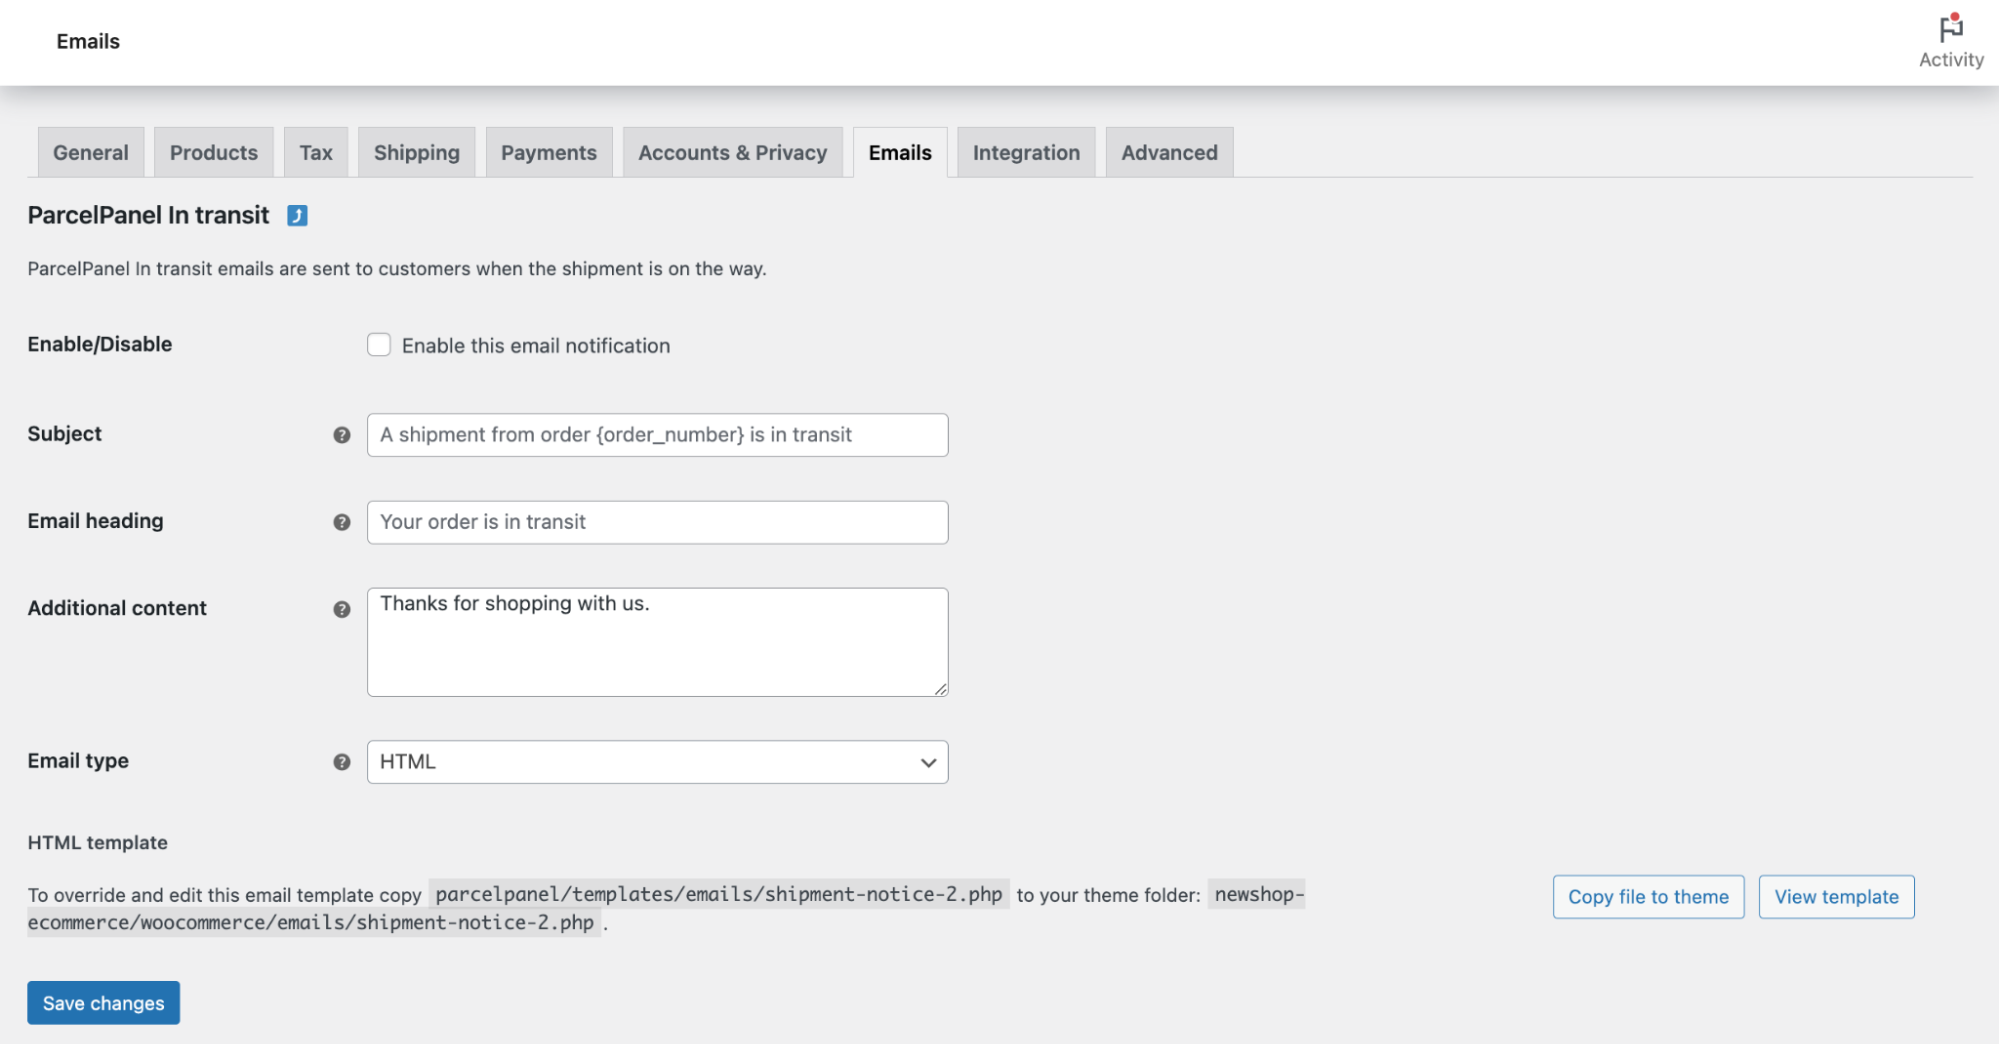This screenshot has width=1999, height=1045.
Task: Click the 'HTML template' heading text
Action: pyautogui.click(x=98, y=843)
